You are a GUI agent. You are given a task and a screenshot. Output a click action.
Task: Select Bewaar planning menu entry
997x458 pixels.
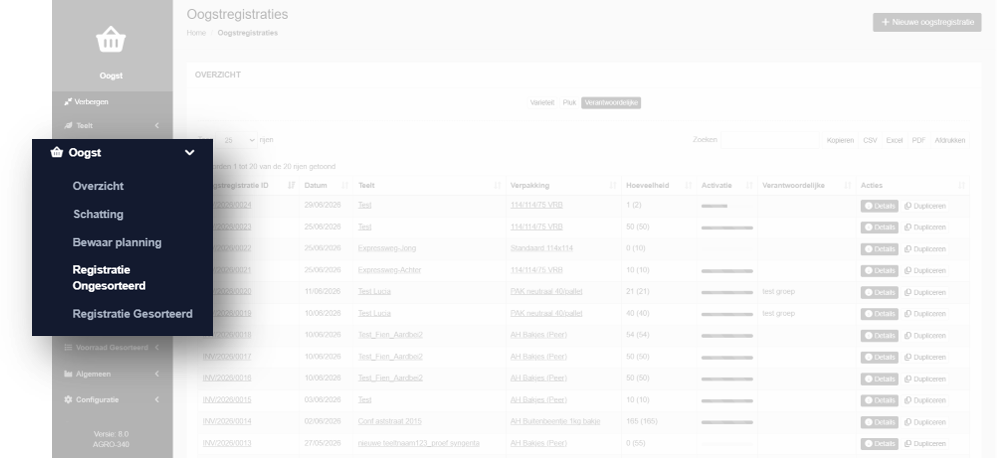(x=117, y=242)
